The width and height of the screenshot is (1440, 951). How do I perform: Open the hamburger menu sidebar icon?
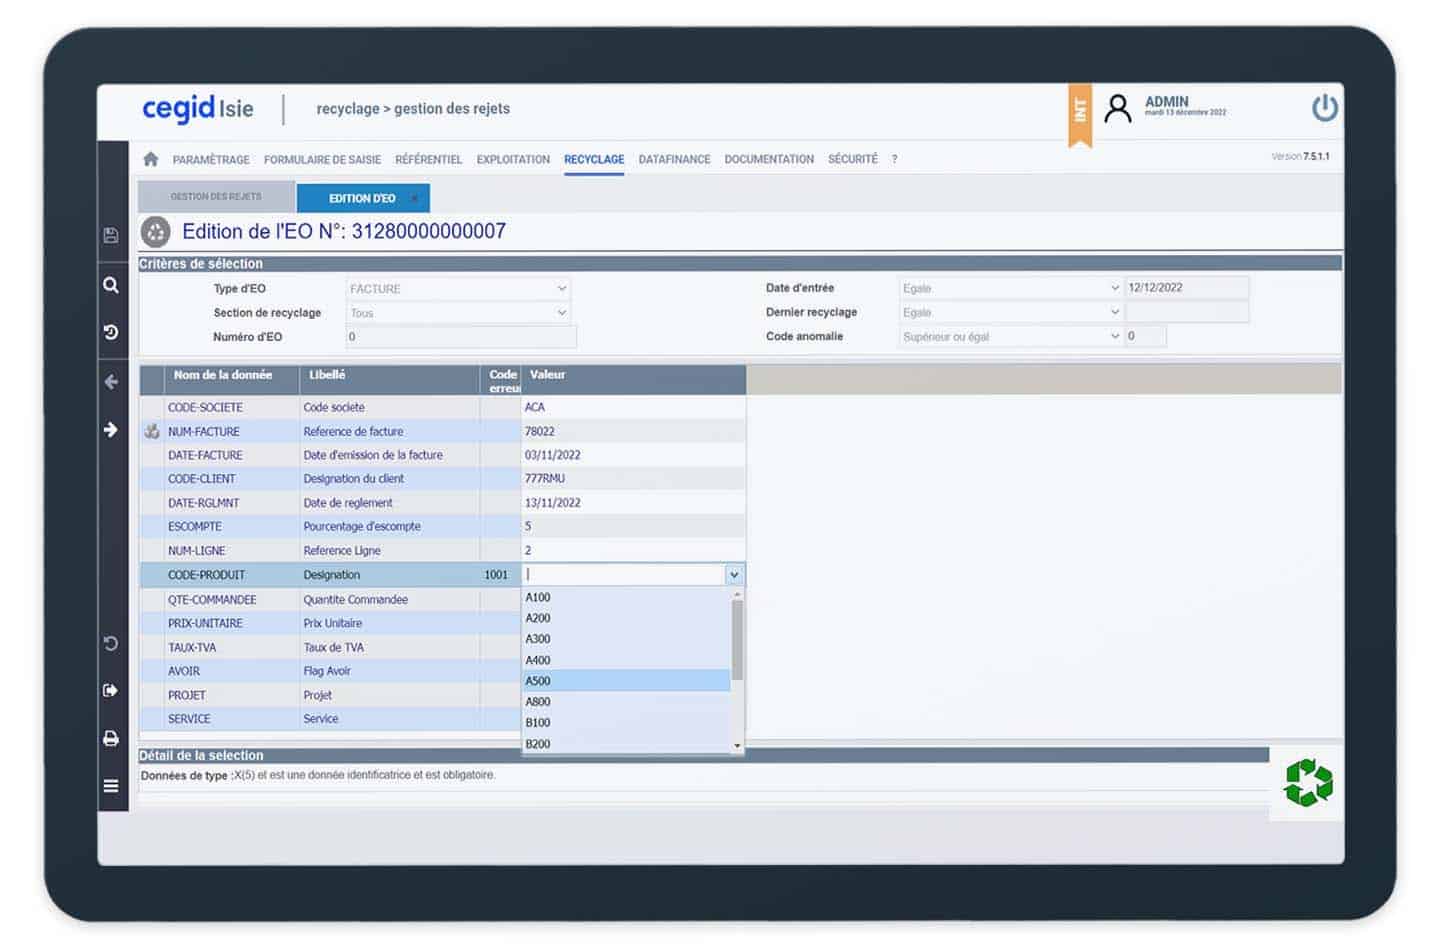pyautogui.click(x=111, y=786)
